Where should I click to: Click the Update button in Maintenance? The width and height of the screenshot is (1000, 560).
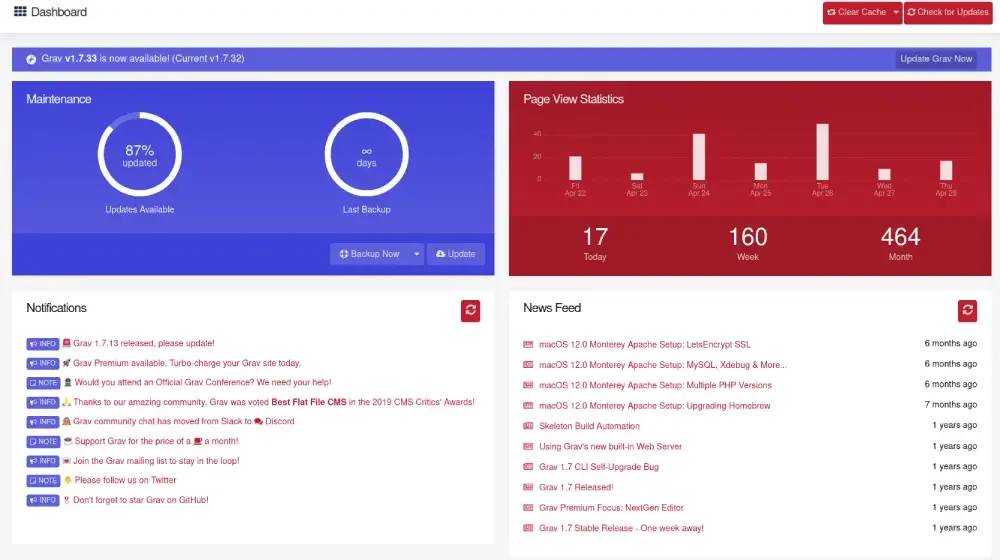point(455,254)
